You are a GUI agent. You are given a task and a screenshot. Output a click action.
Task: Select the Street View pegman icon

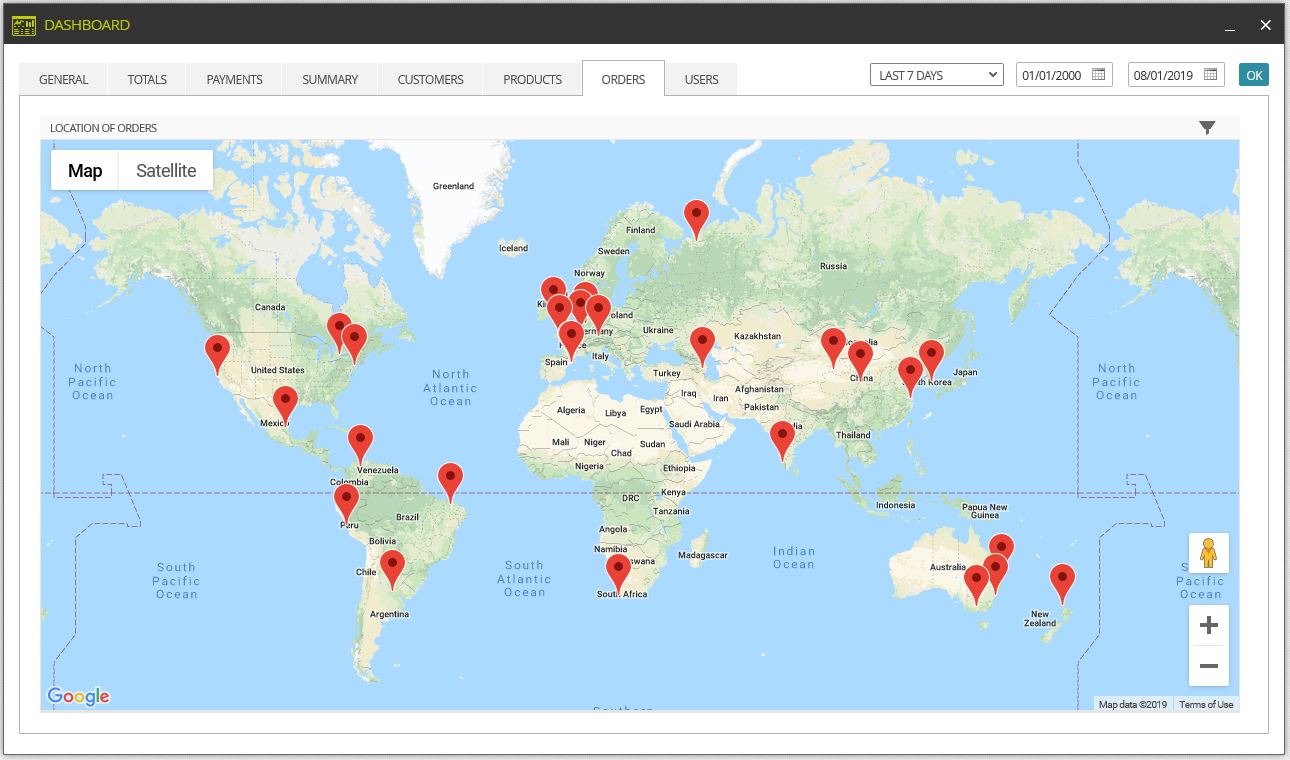pyautogui.click(x=1208, y=553)
